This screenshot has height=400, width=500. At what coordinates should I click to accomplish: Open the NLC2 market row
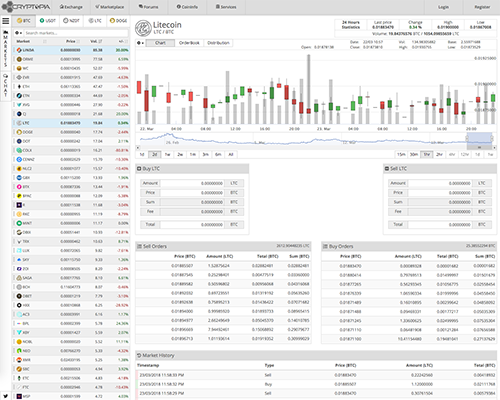tap(71, 168)
